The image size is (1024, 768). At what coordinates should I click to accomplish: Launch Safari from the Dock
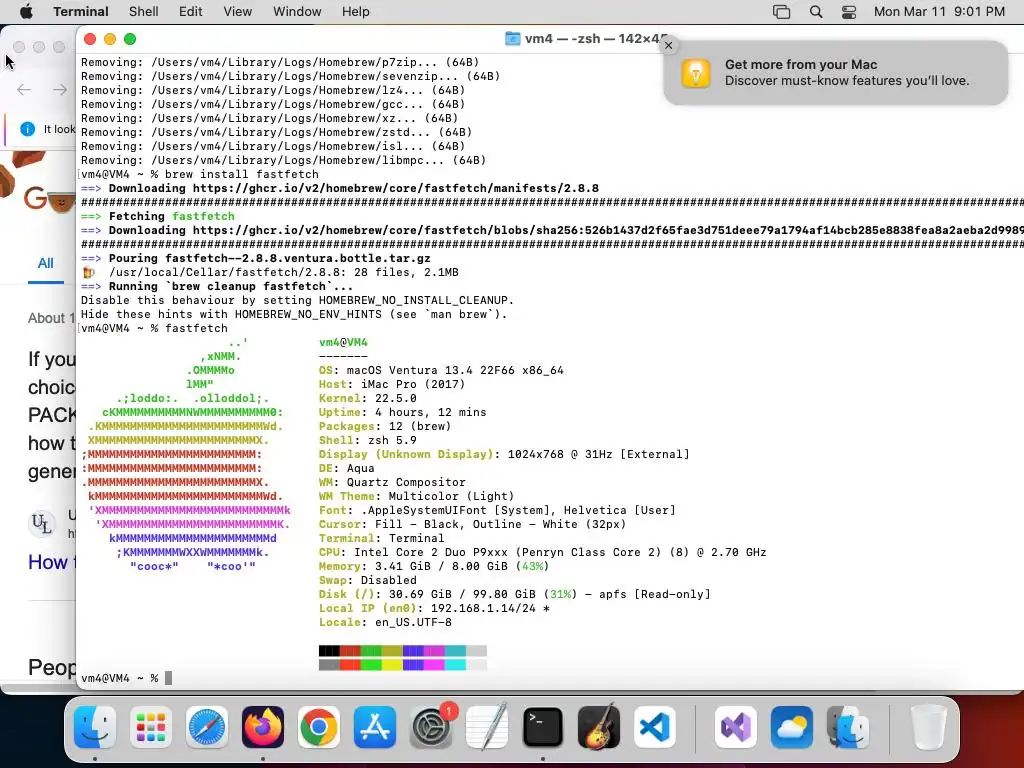pyautogui.click(x=207, y=726)
